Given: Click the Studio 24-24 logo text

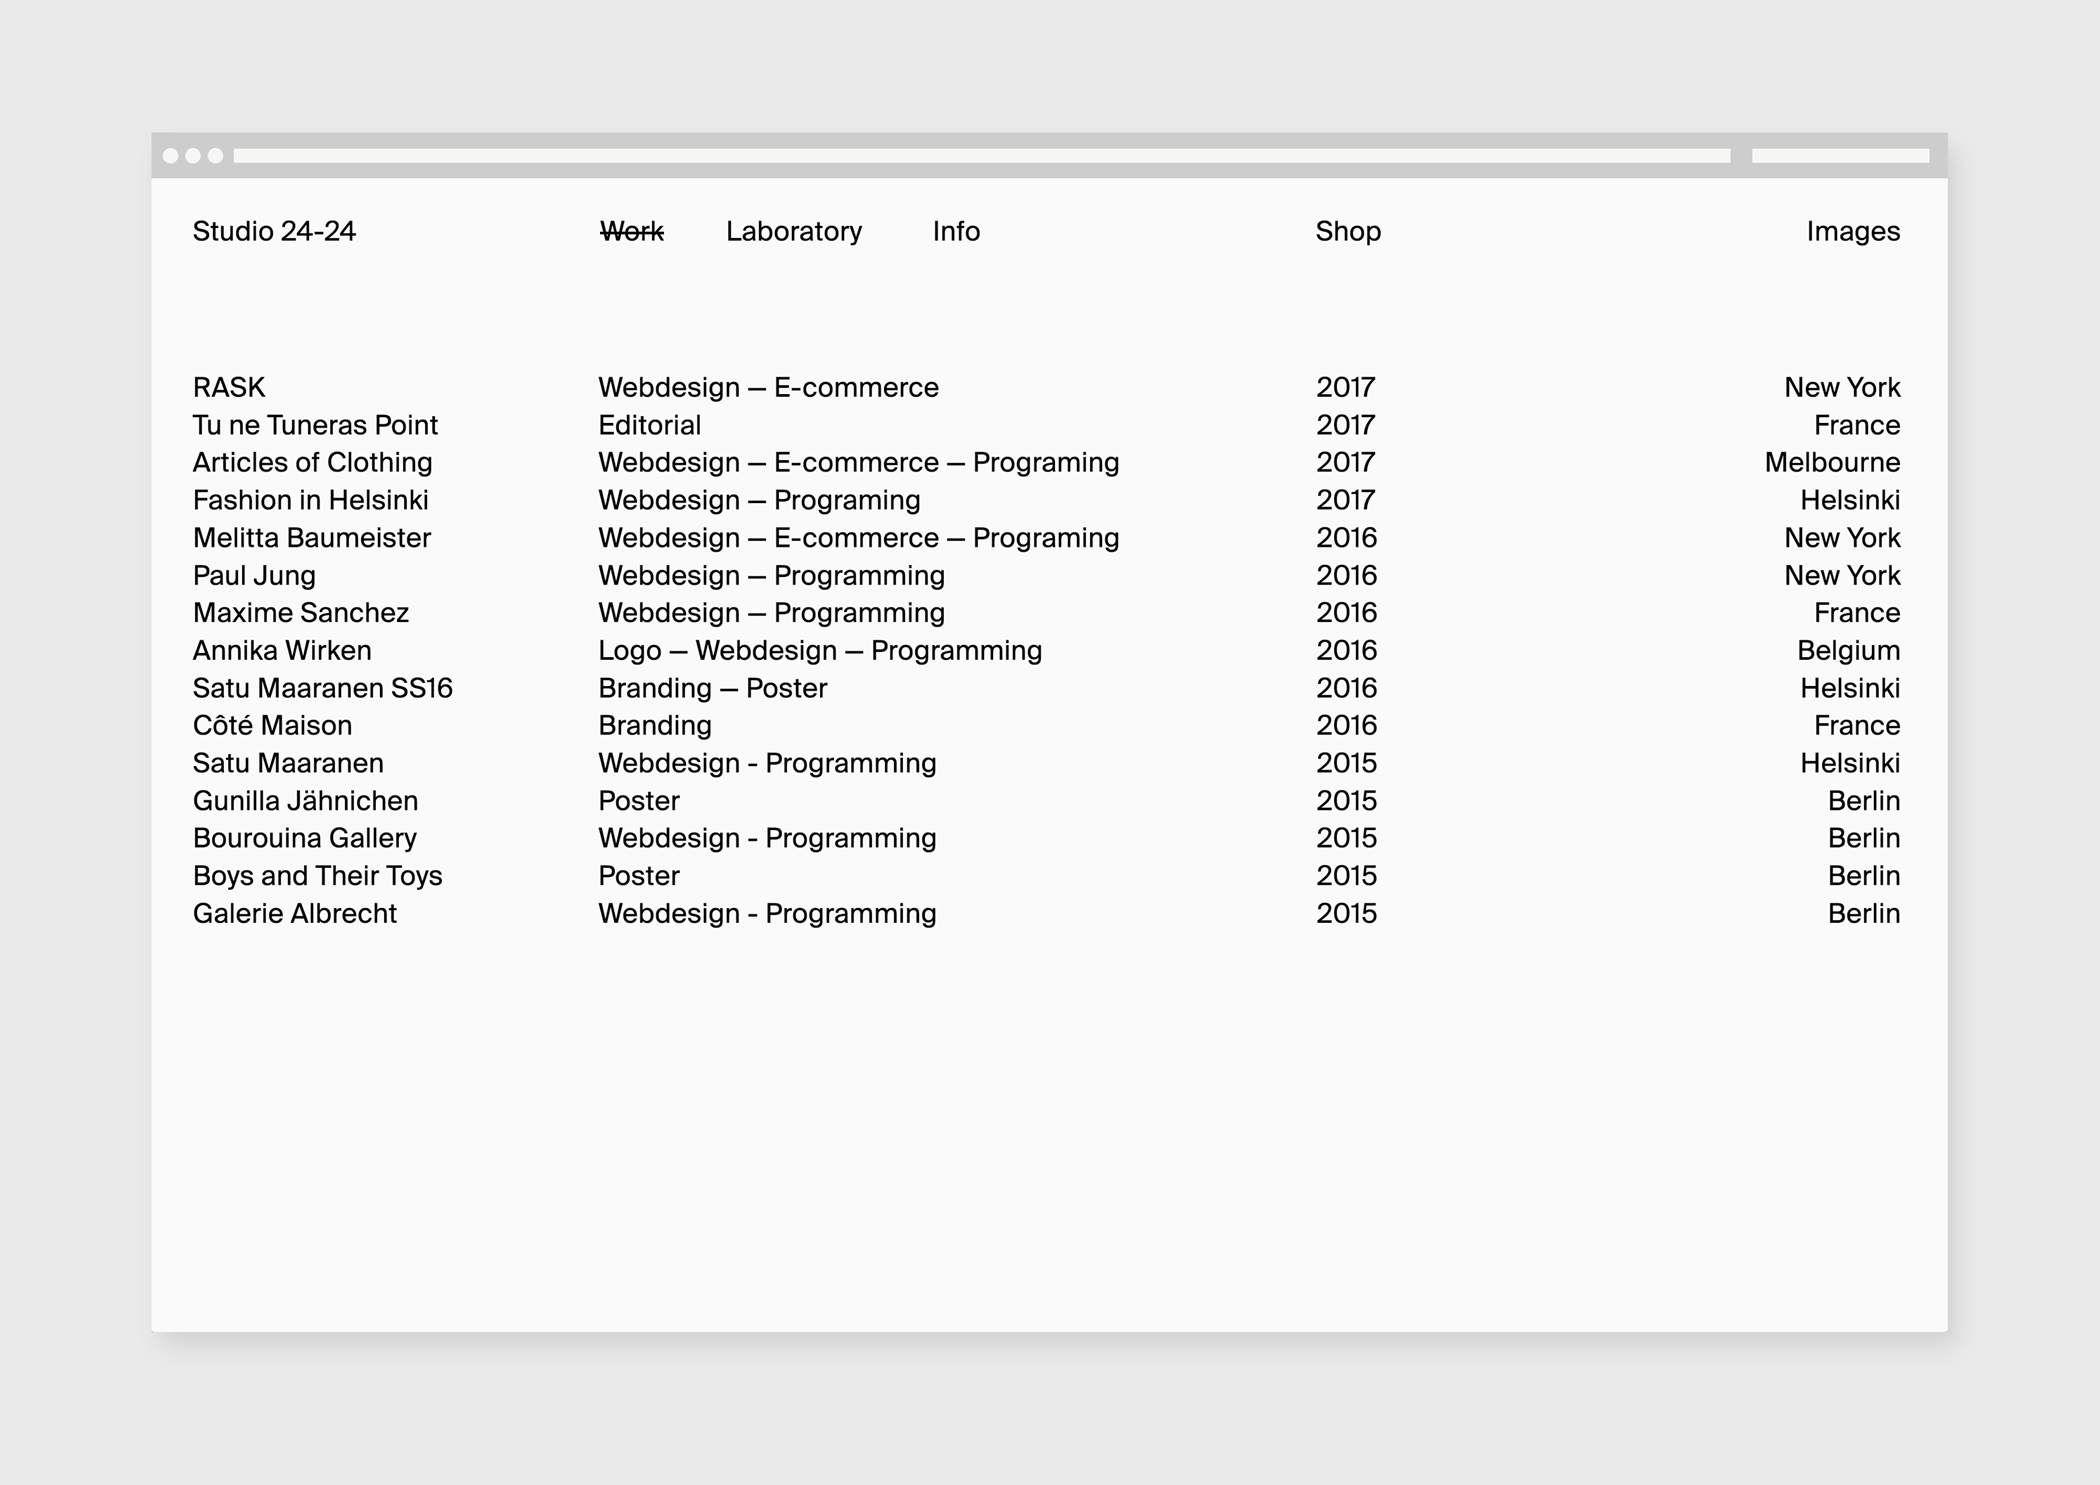Looking at the screenshot, I should pyautogui.click(x=274, y=231).
